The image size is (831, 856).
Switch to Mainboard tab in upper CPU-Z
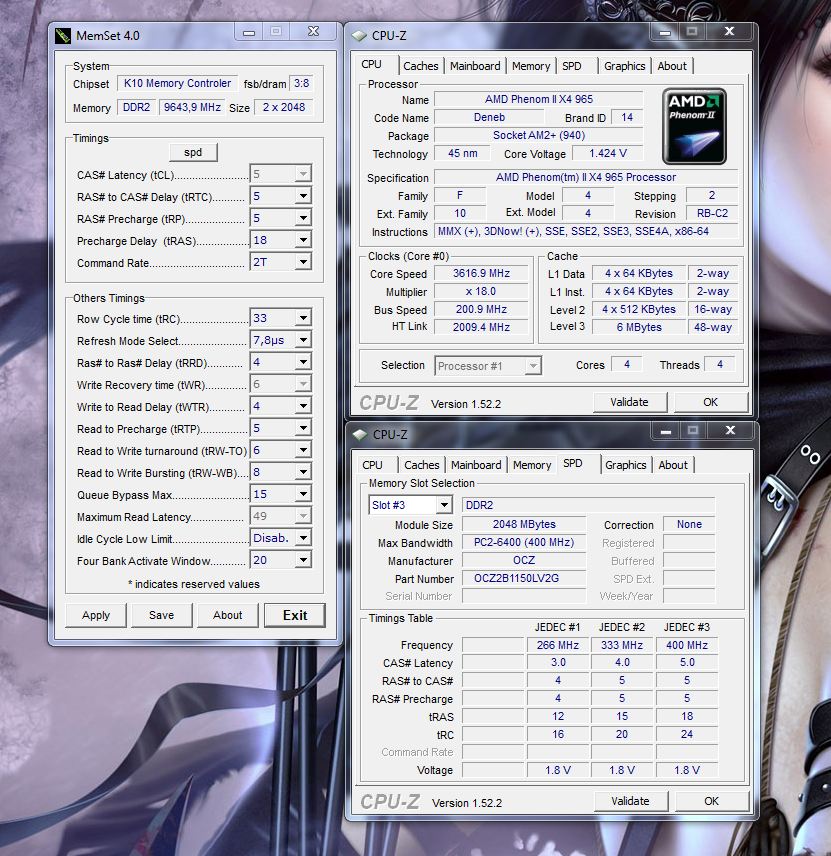tap(475, 66)
